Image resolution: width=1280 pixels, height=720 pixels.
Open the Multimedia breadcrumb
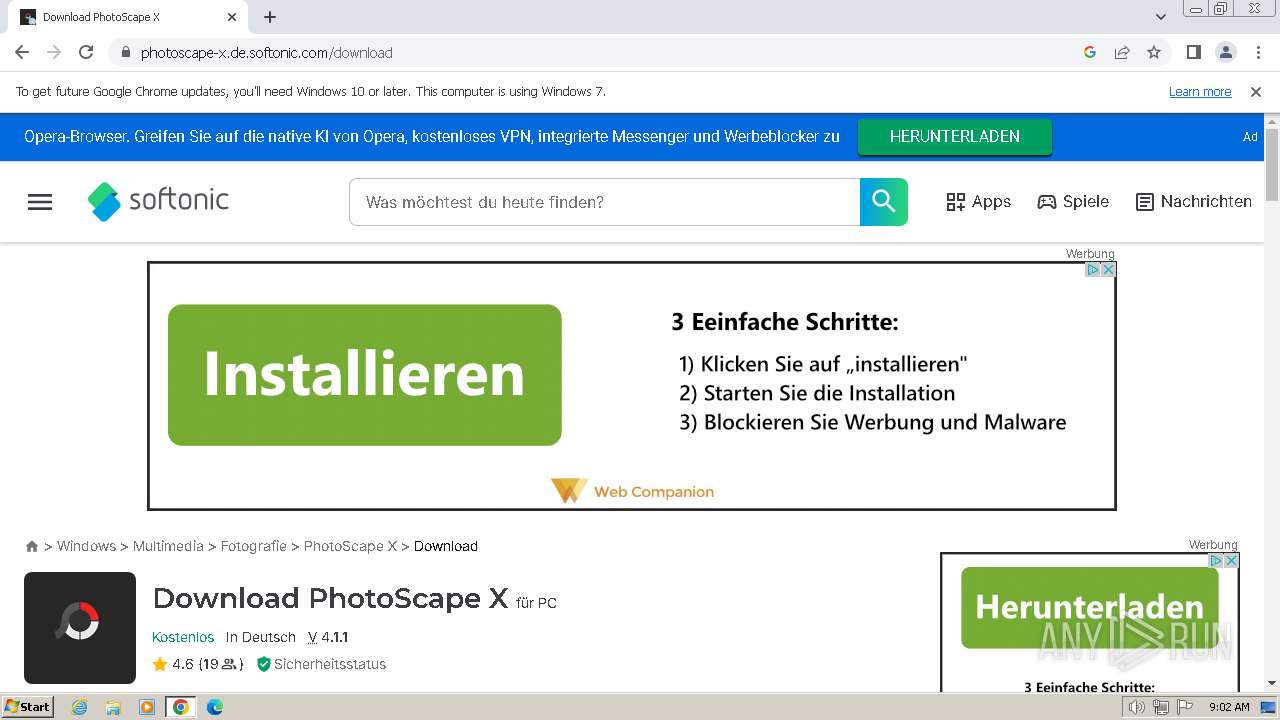[x=168, y=546]
